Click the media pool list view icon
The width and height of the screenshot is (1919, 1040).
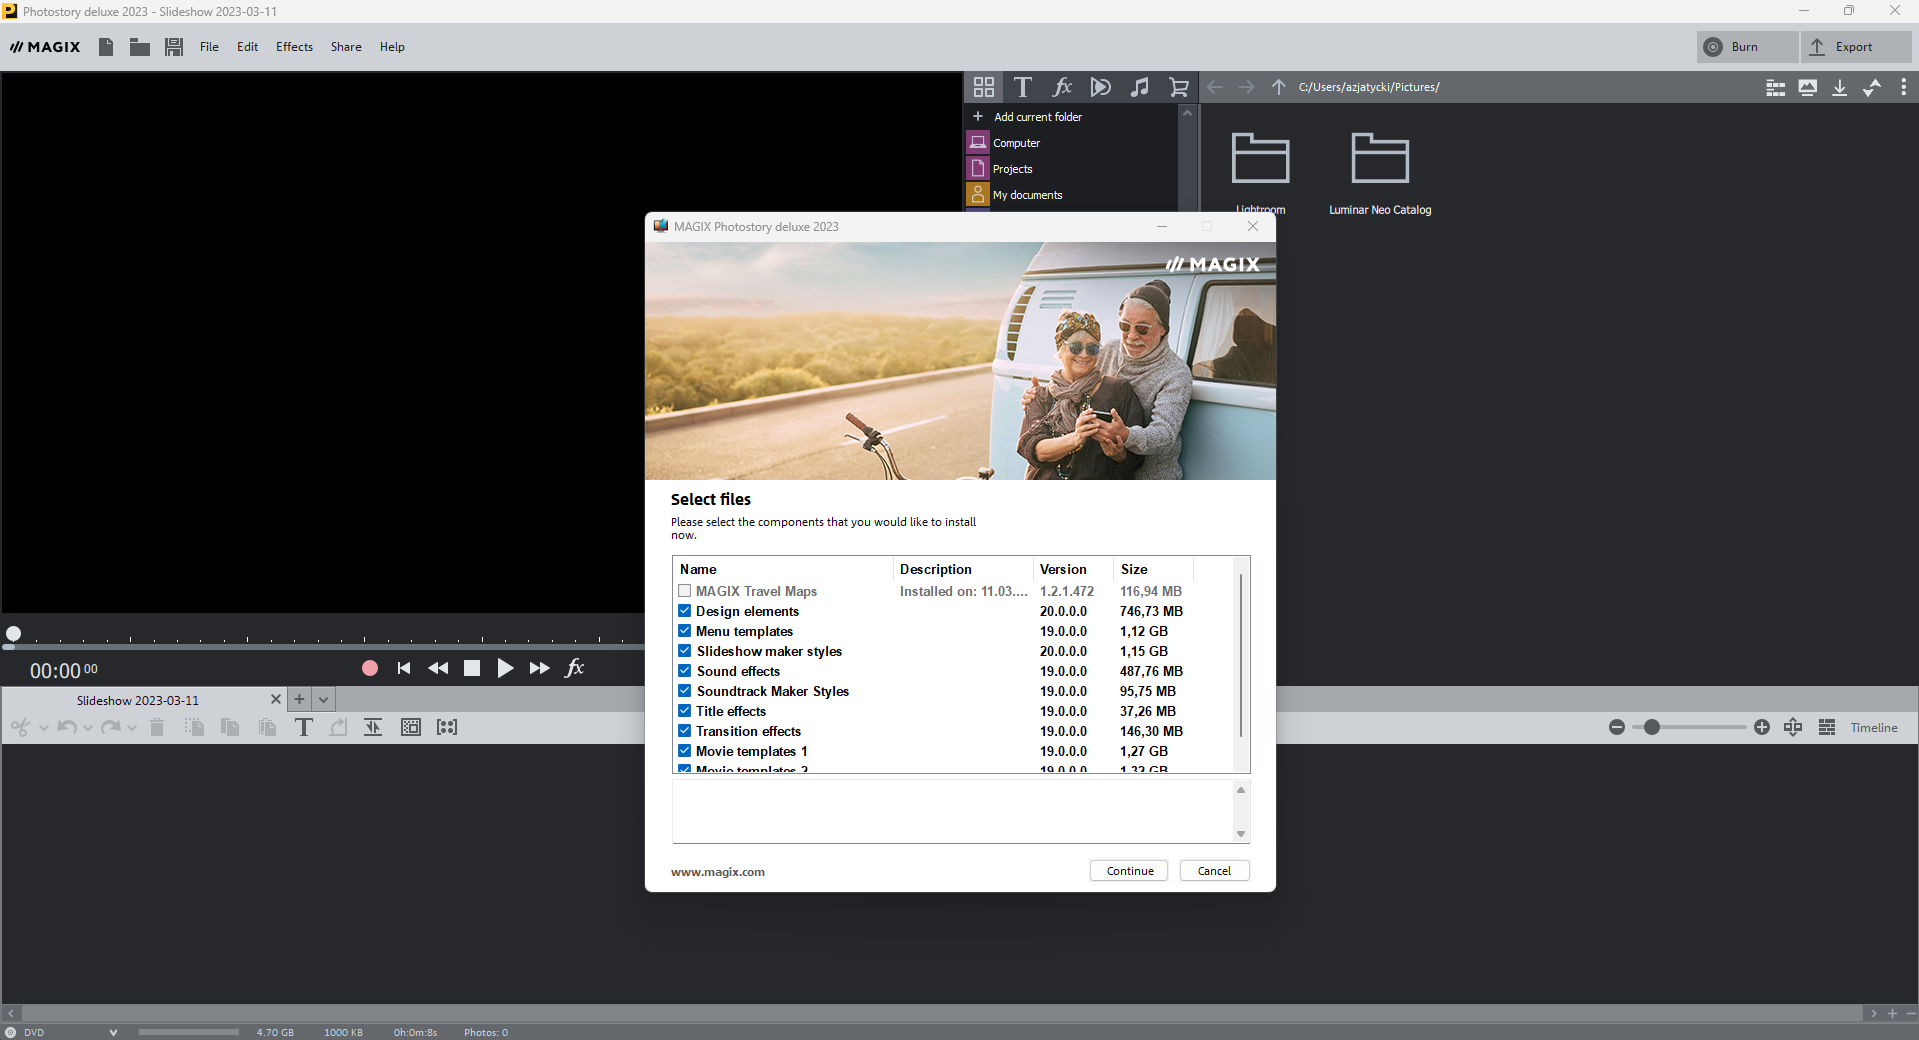tap(1776, 87)
